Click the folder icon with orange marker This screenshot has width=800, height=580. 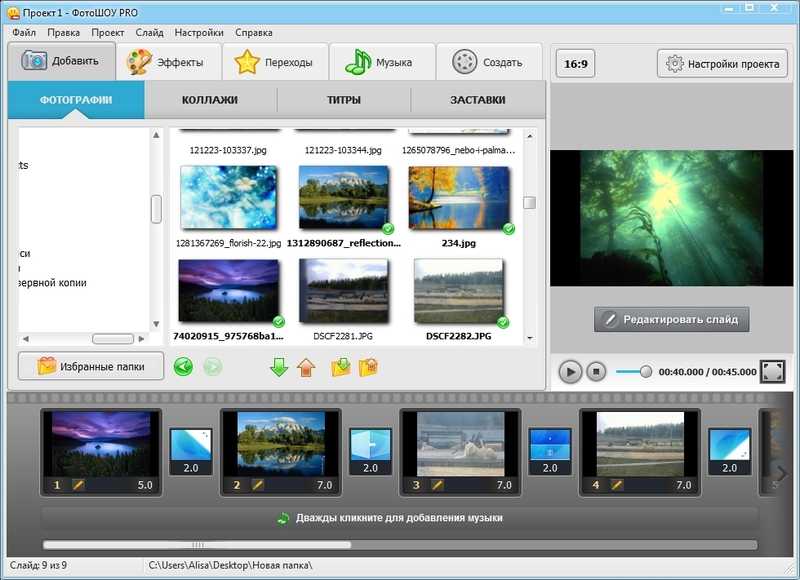point(368,367)
